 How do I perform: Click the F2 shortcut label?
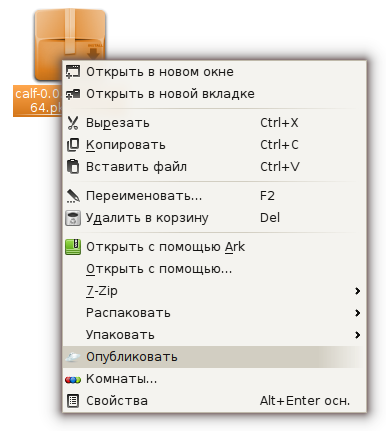point(267,196)
